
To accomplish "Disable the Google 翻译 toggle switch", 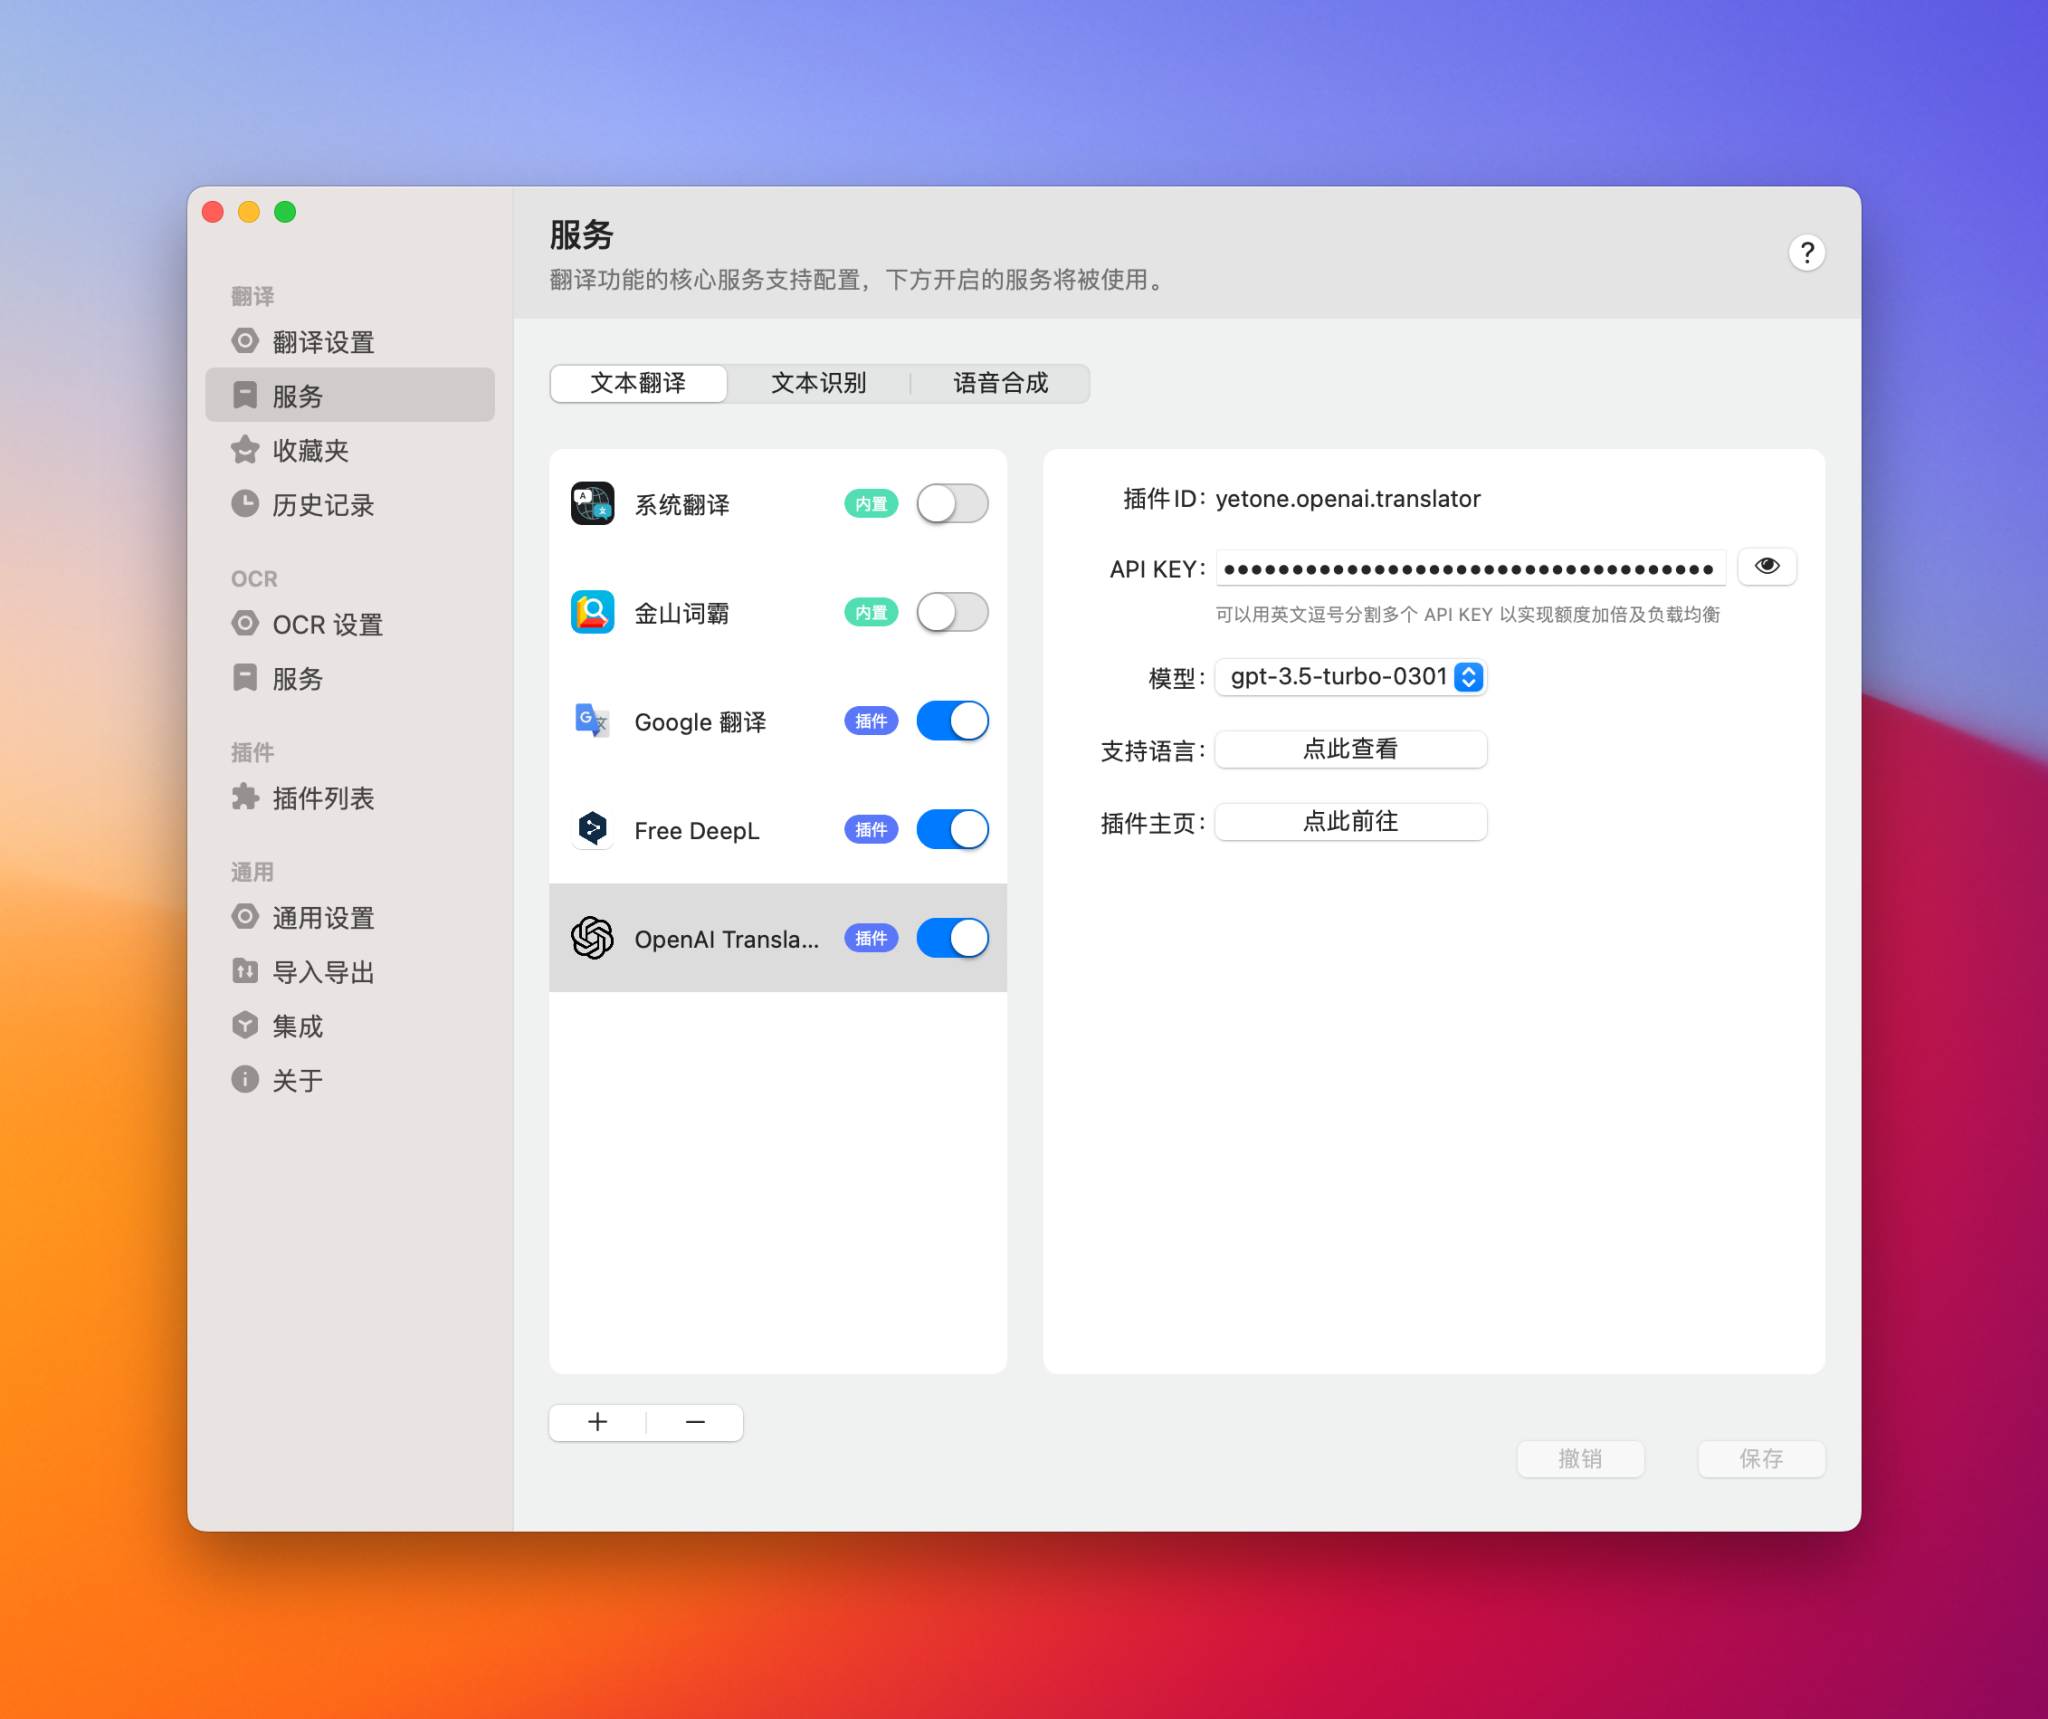I will coord(952,721).
